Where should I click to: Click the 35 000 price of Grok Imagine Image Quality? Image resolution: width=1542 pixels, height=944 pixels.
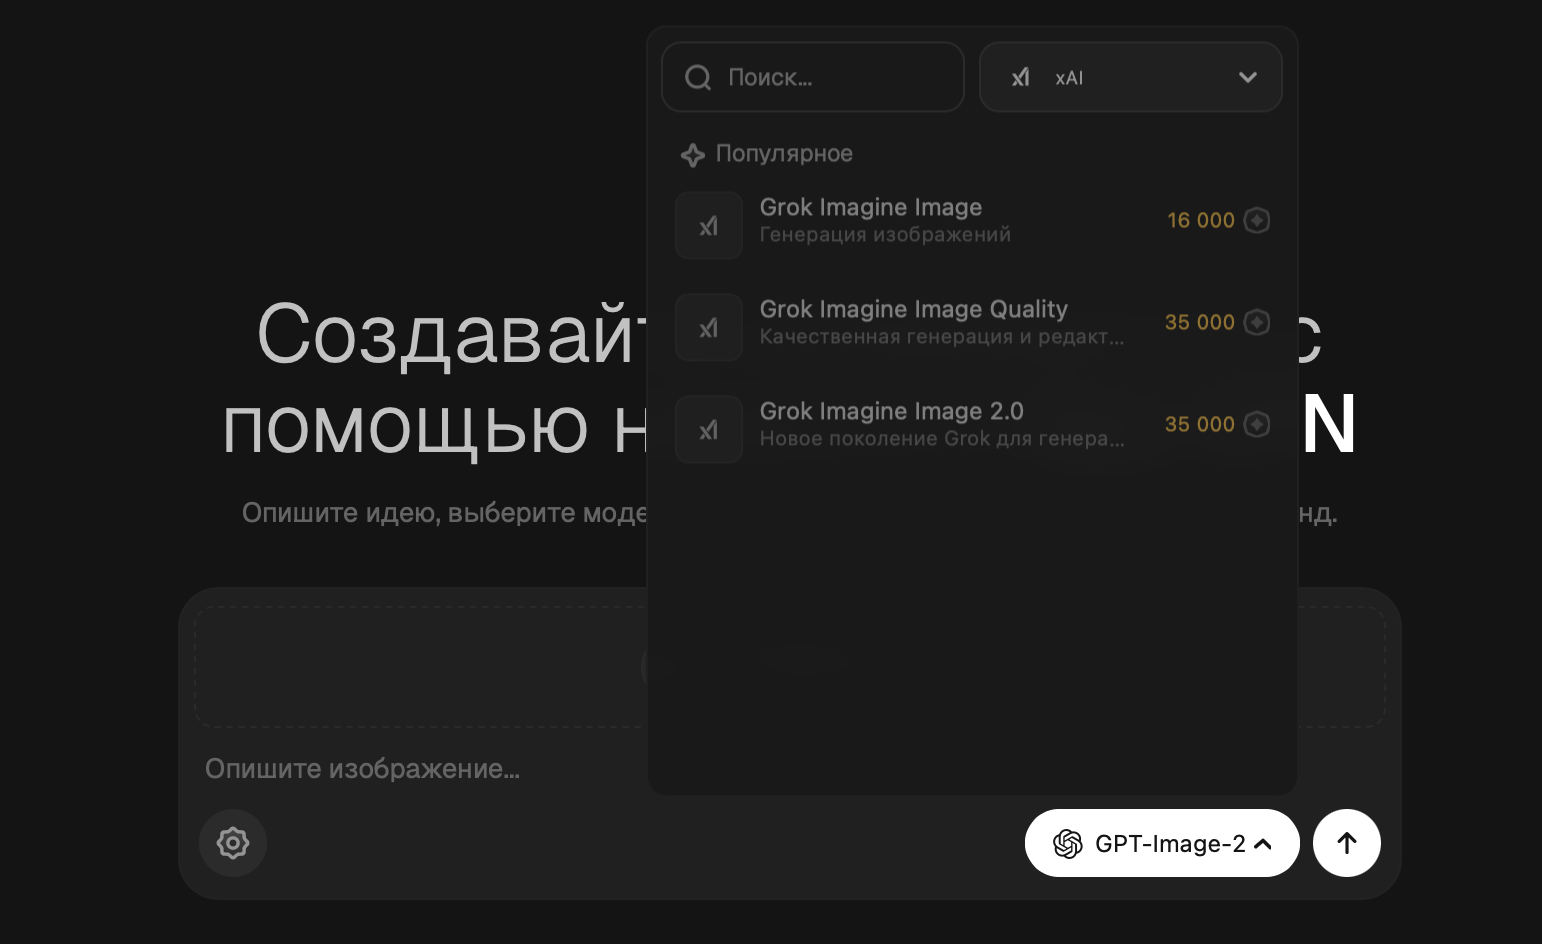pyautogui.click(x=1200, y=322)
